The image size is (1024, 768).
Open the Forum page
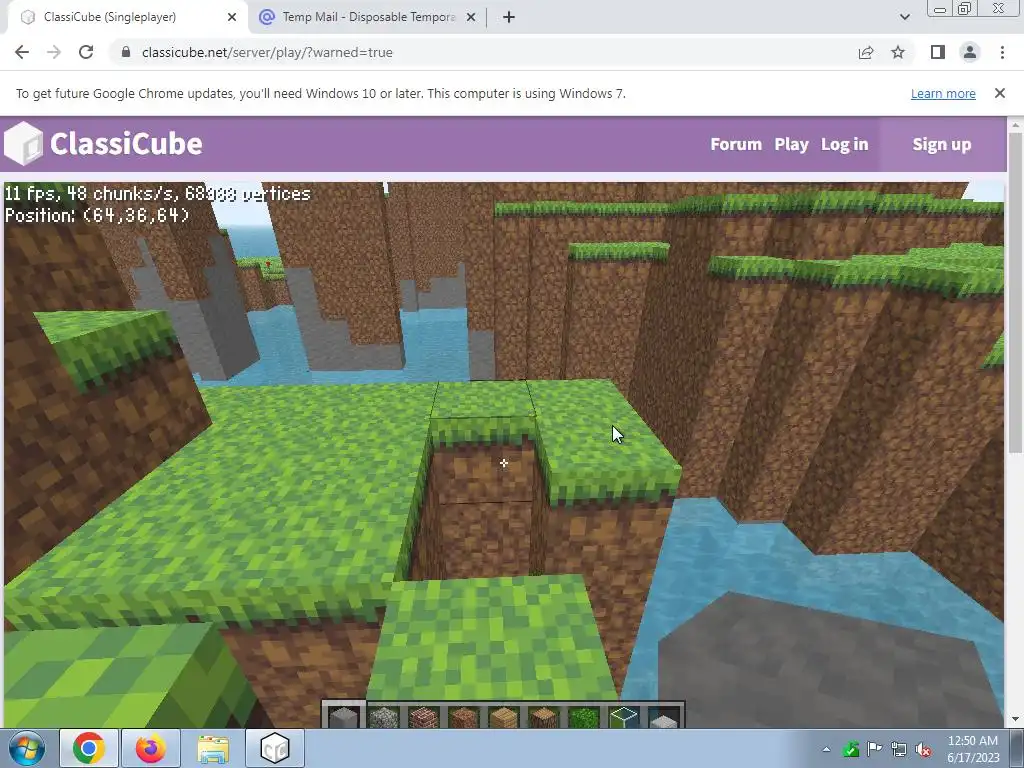[x=736, y=144]
